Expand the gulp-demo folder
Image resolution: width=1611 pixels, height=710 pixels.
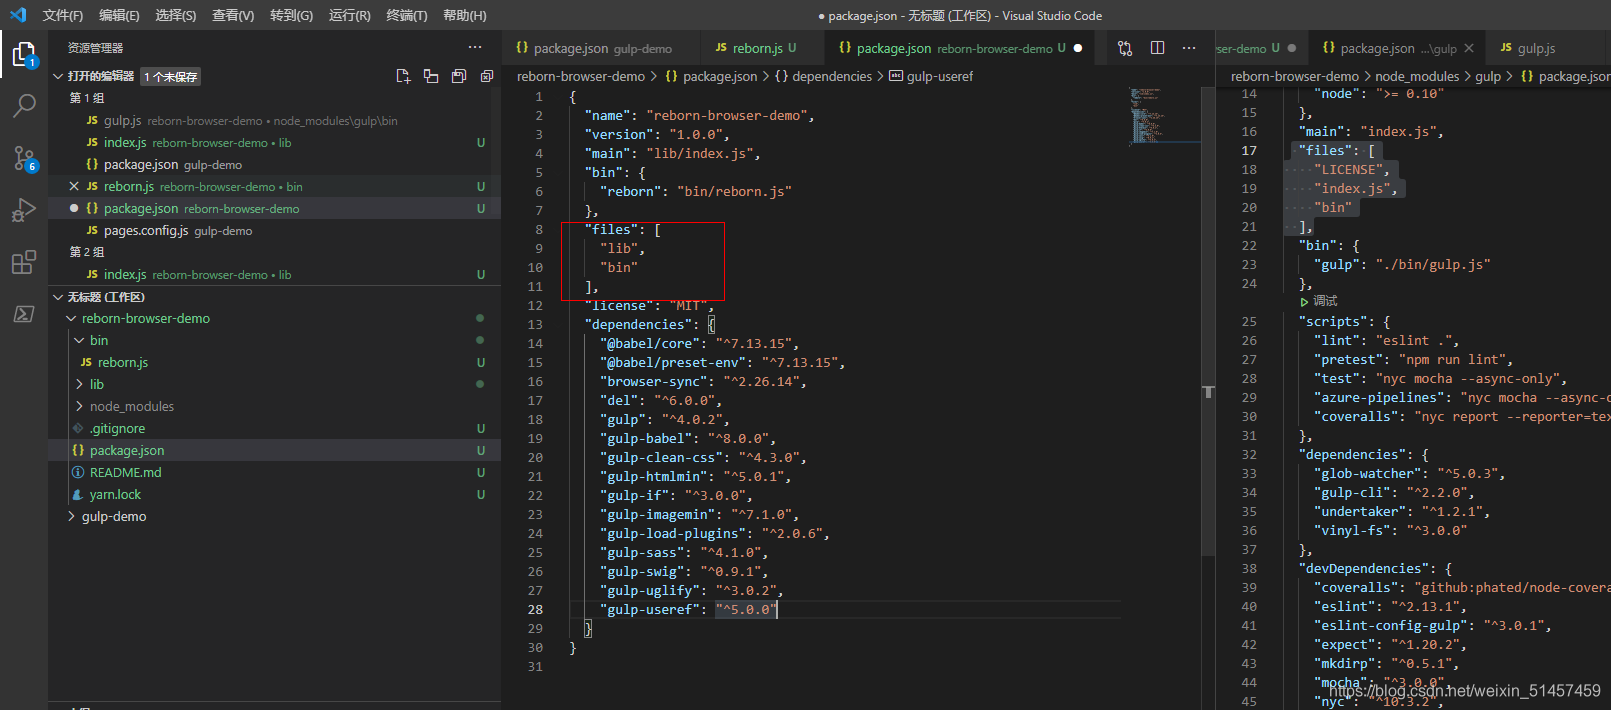tap(71, 516)
